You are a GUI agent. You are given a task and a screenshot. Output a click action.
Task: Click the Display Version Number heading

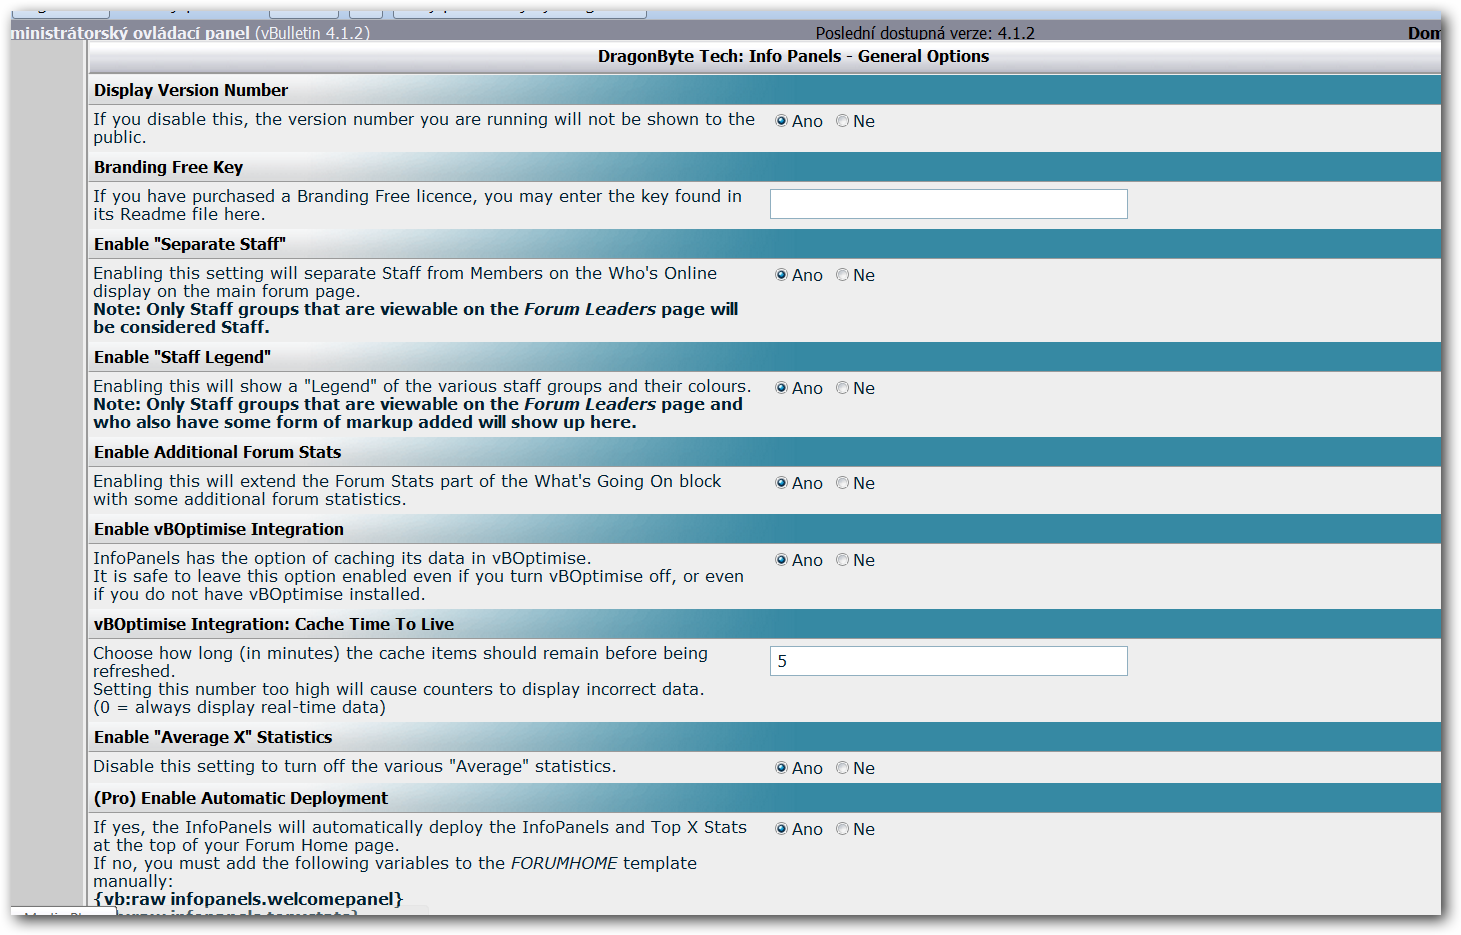click(x=191, y=90)
